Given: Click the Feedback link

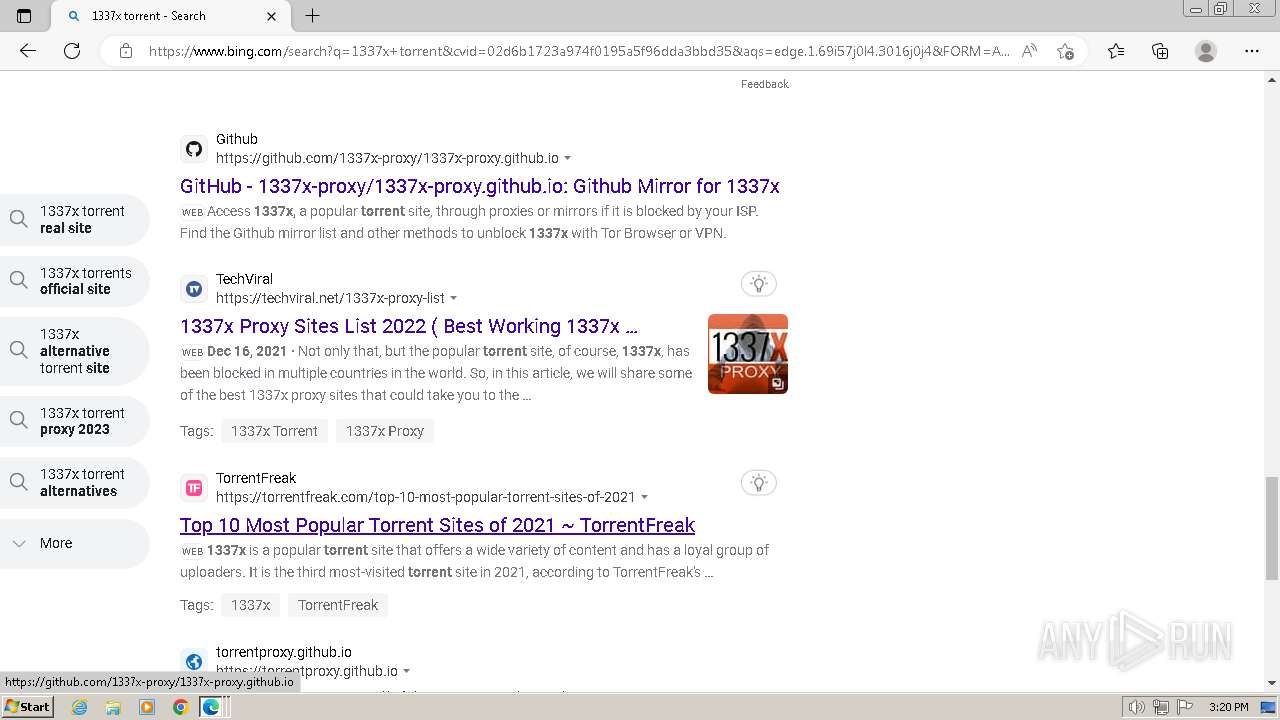Looking at the screenshot, I should click(765, 84).
